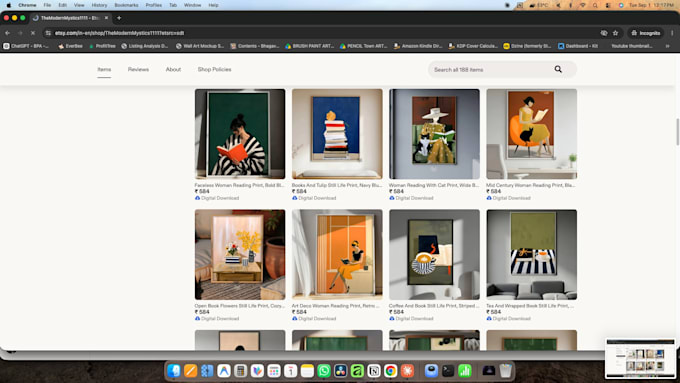Open Notion from the dock
Image resolution: width=680 pixels, height=383 pixels.
374,370
